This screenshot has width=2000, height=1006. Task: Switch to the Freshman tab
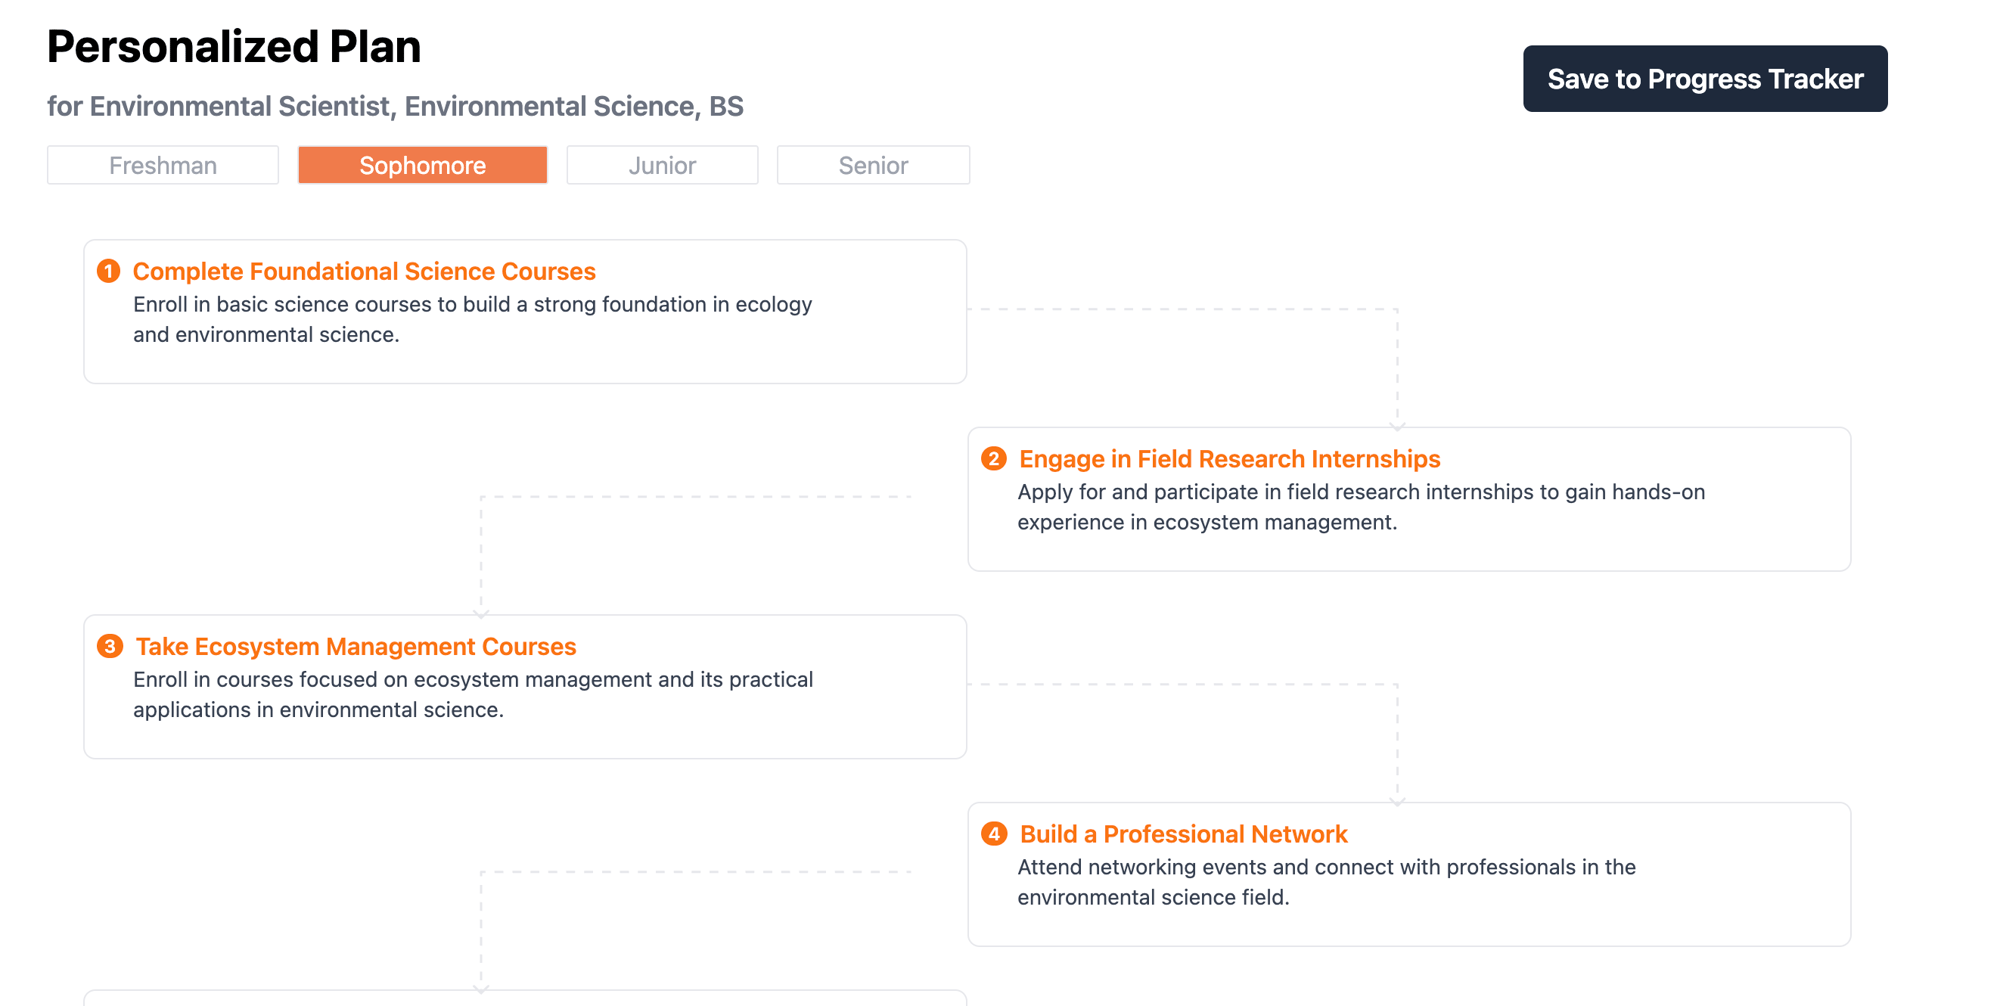coord(163,165)
